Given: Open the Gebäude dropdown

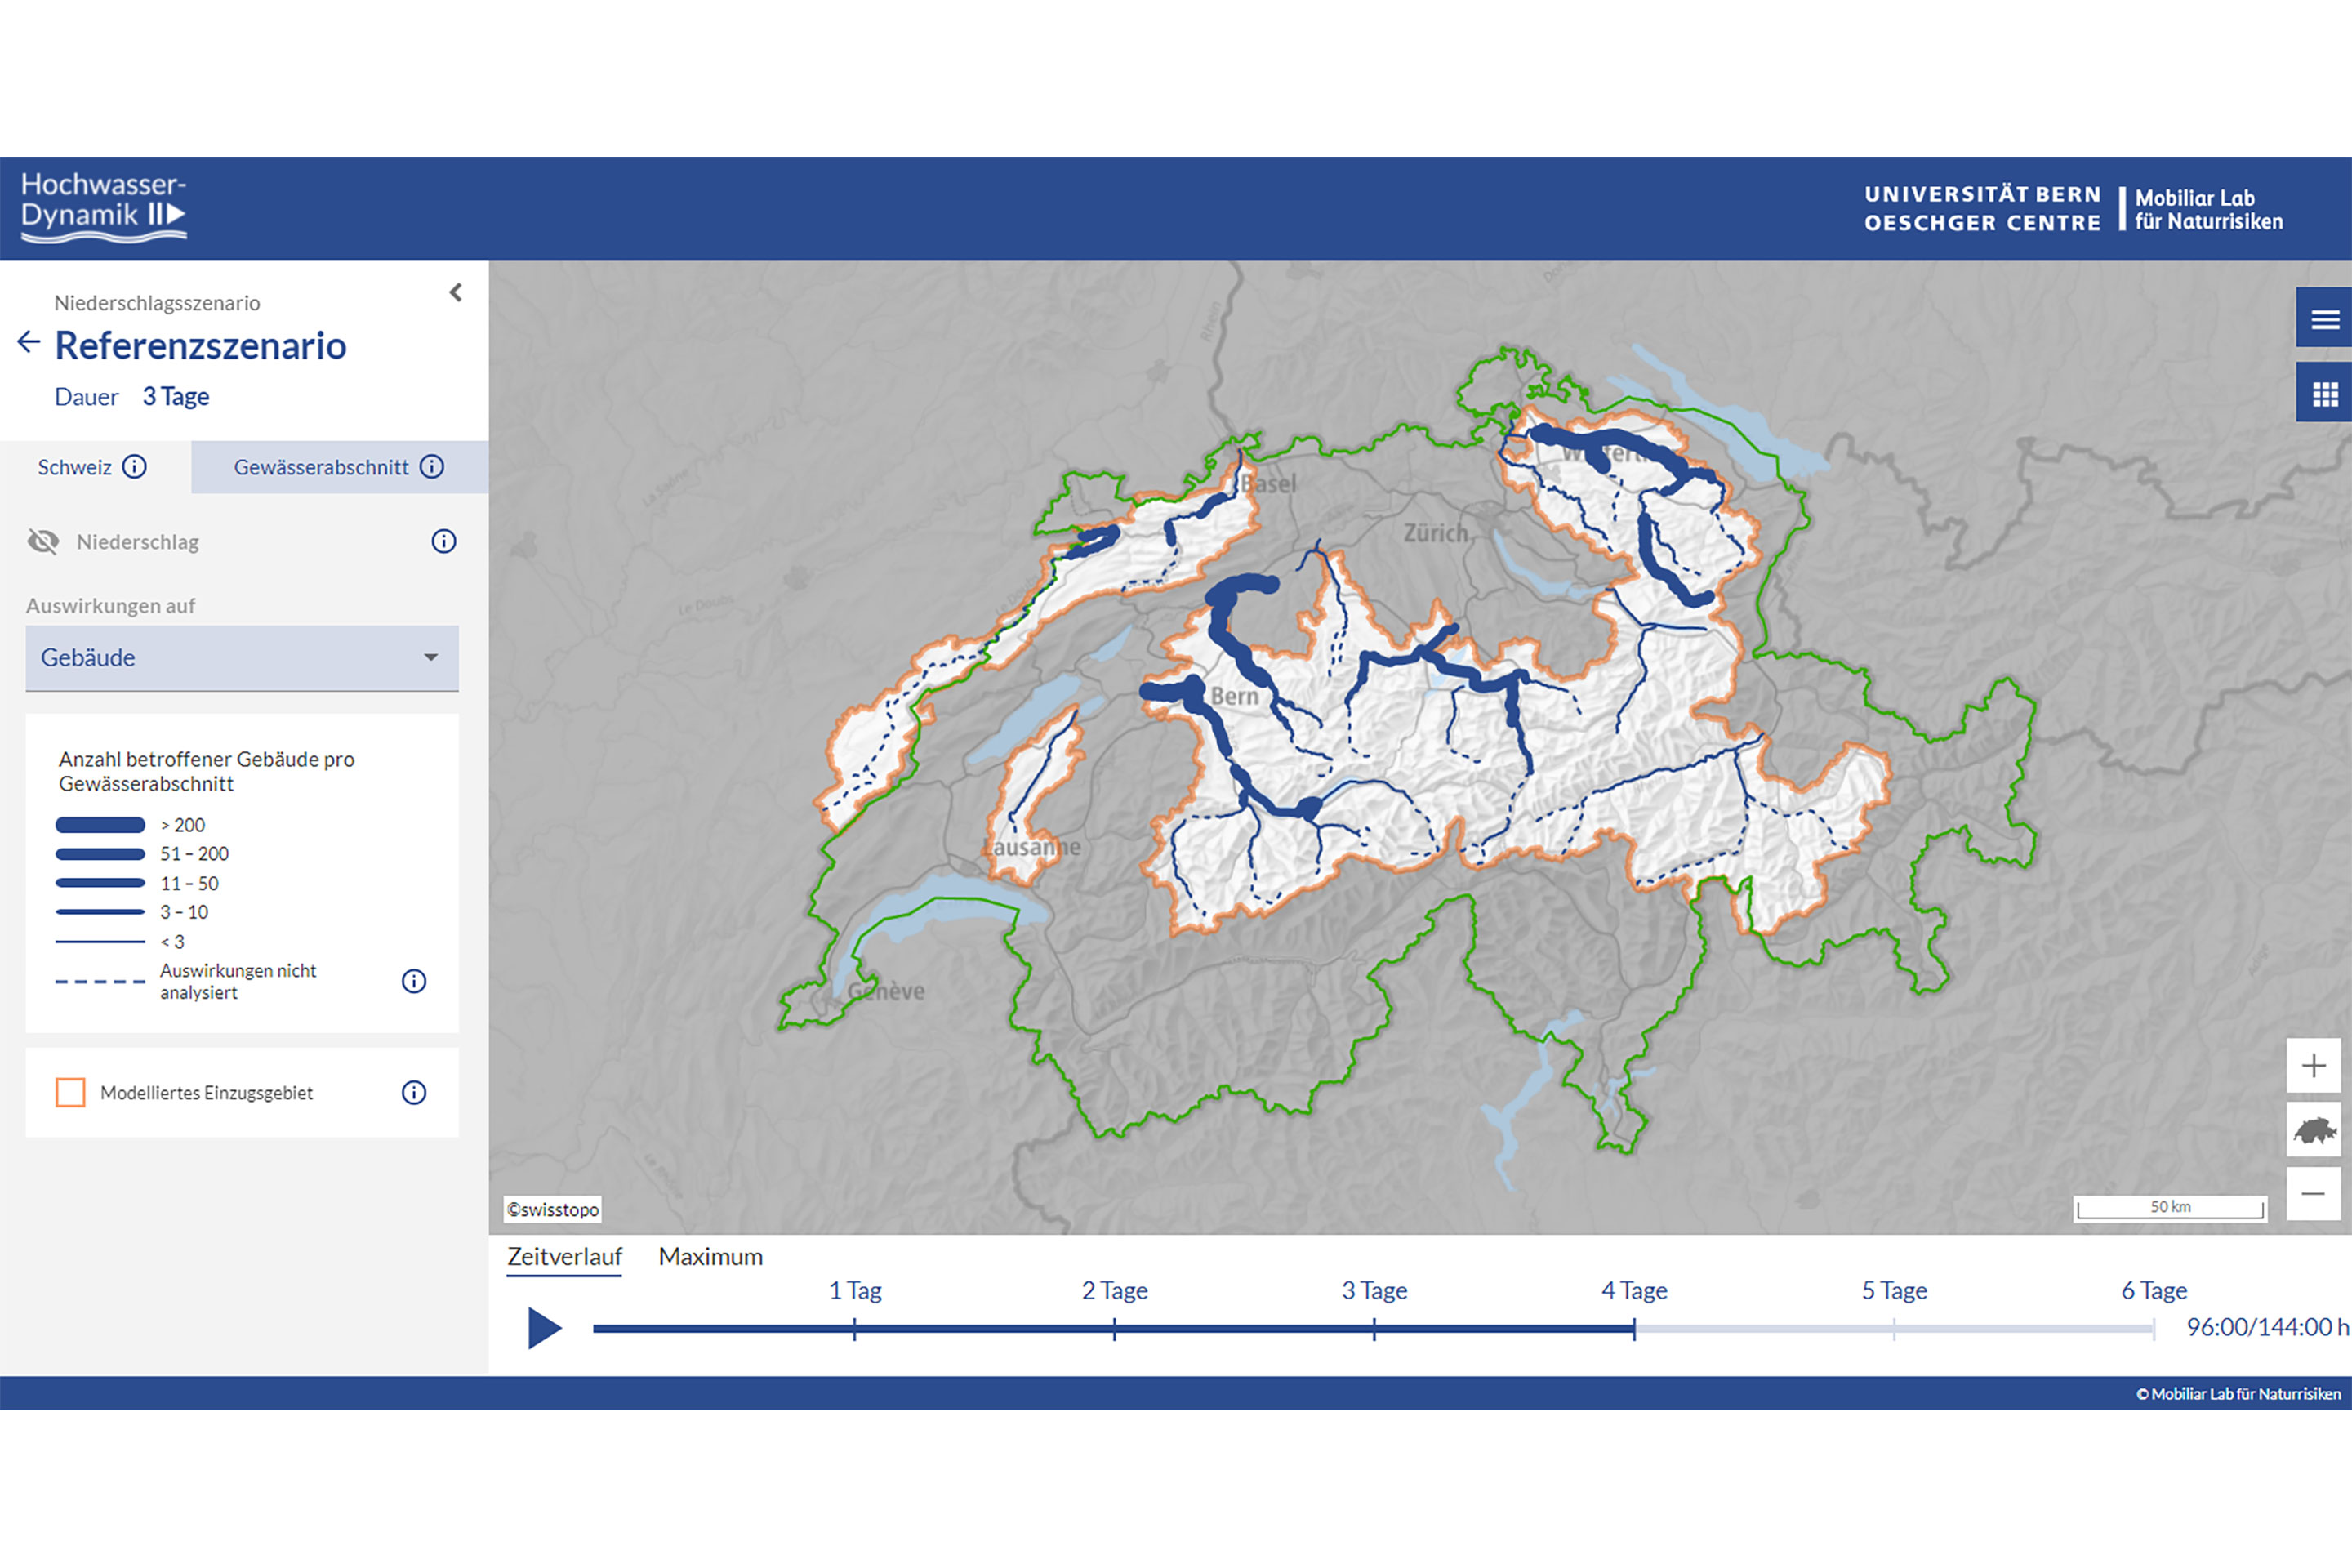Looking at the screenshot, I should tap(242, 658).
